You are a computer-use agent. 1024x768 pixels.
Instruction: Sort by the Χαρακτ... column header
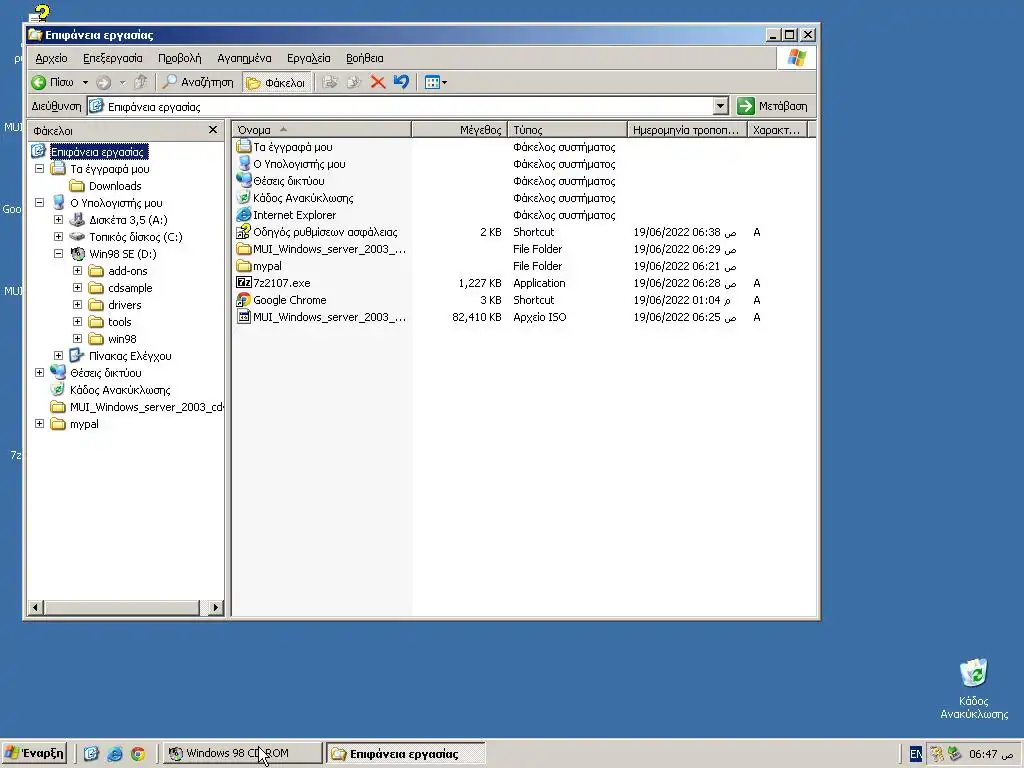[x=777, y=130]
